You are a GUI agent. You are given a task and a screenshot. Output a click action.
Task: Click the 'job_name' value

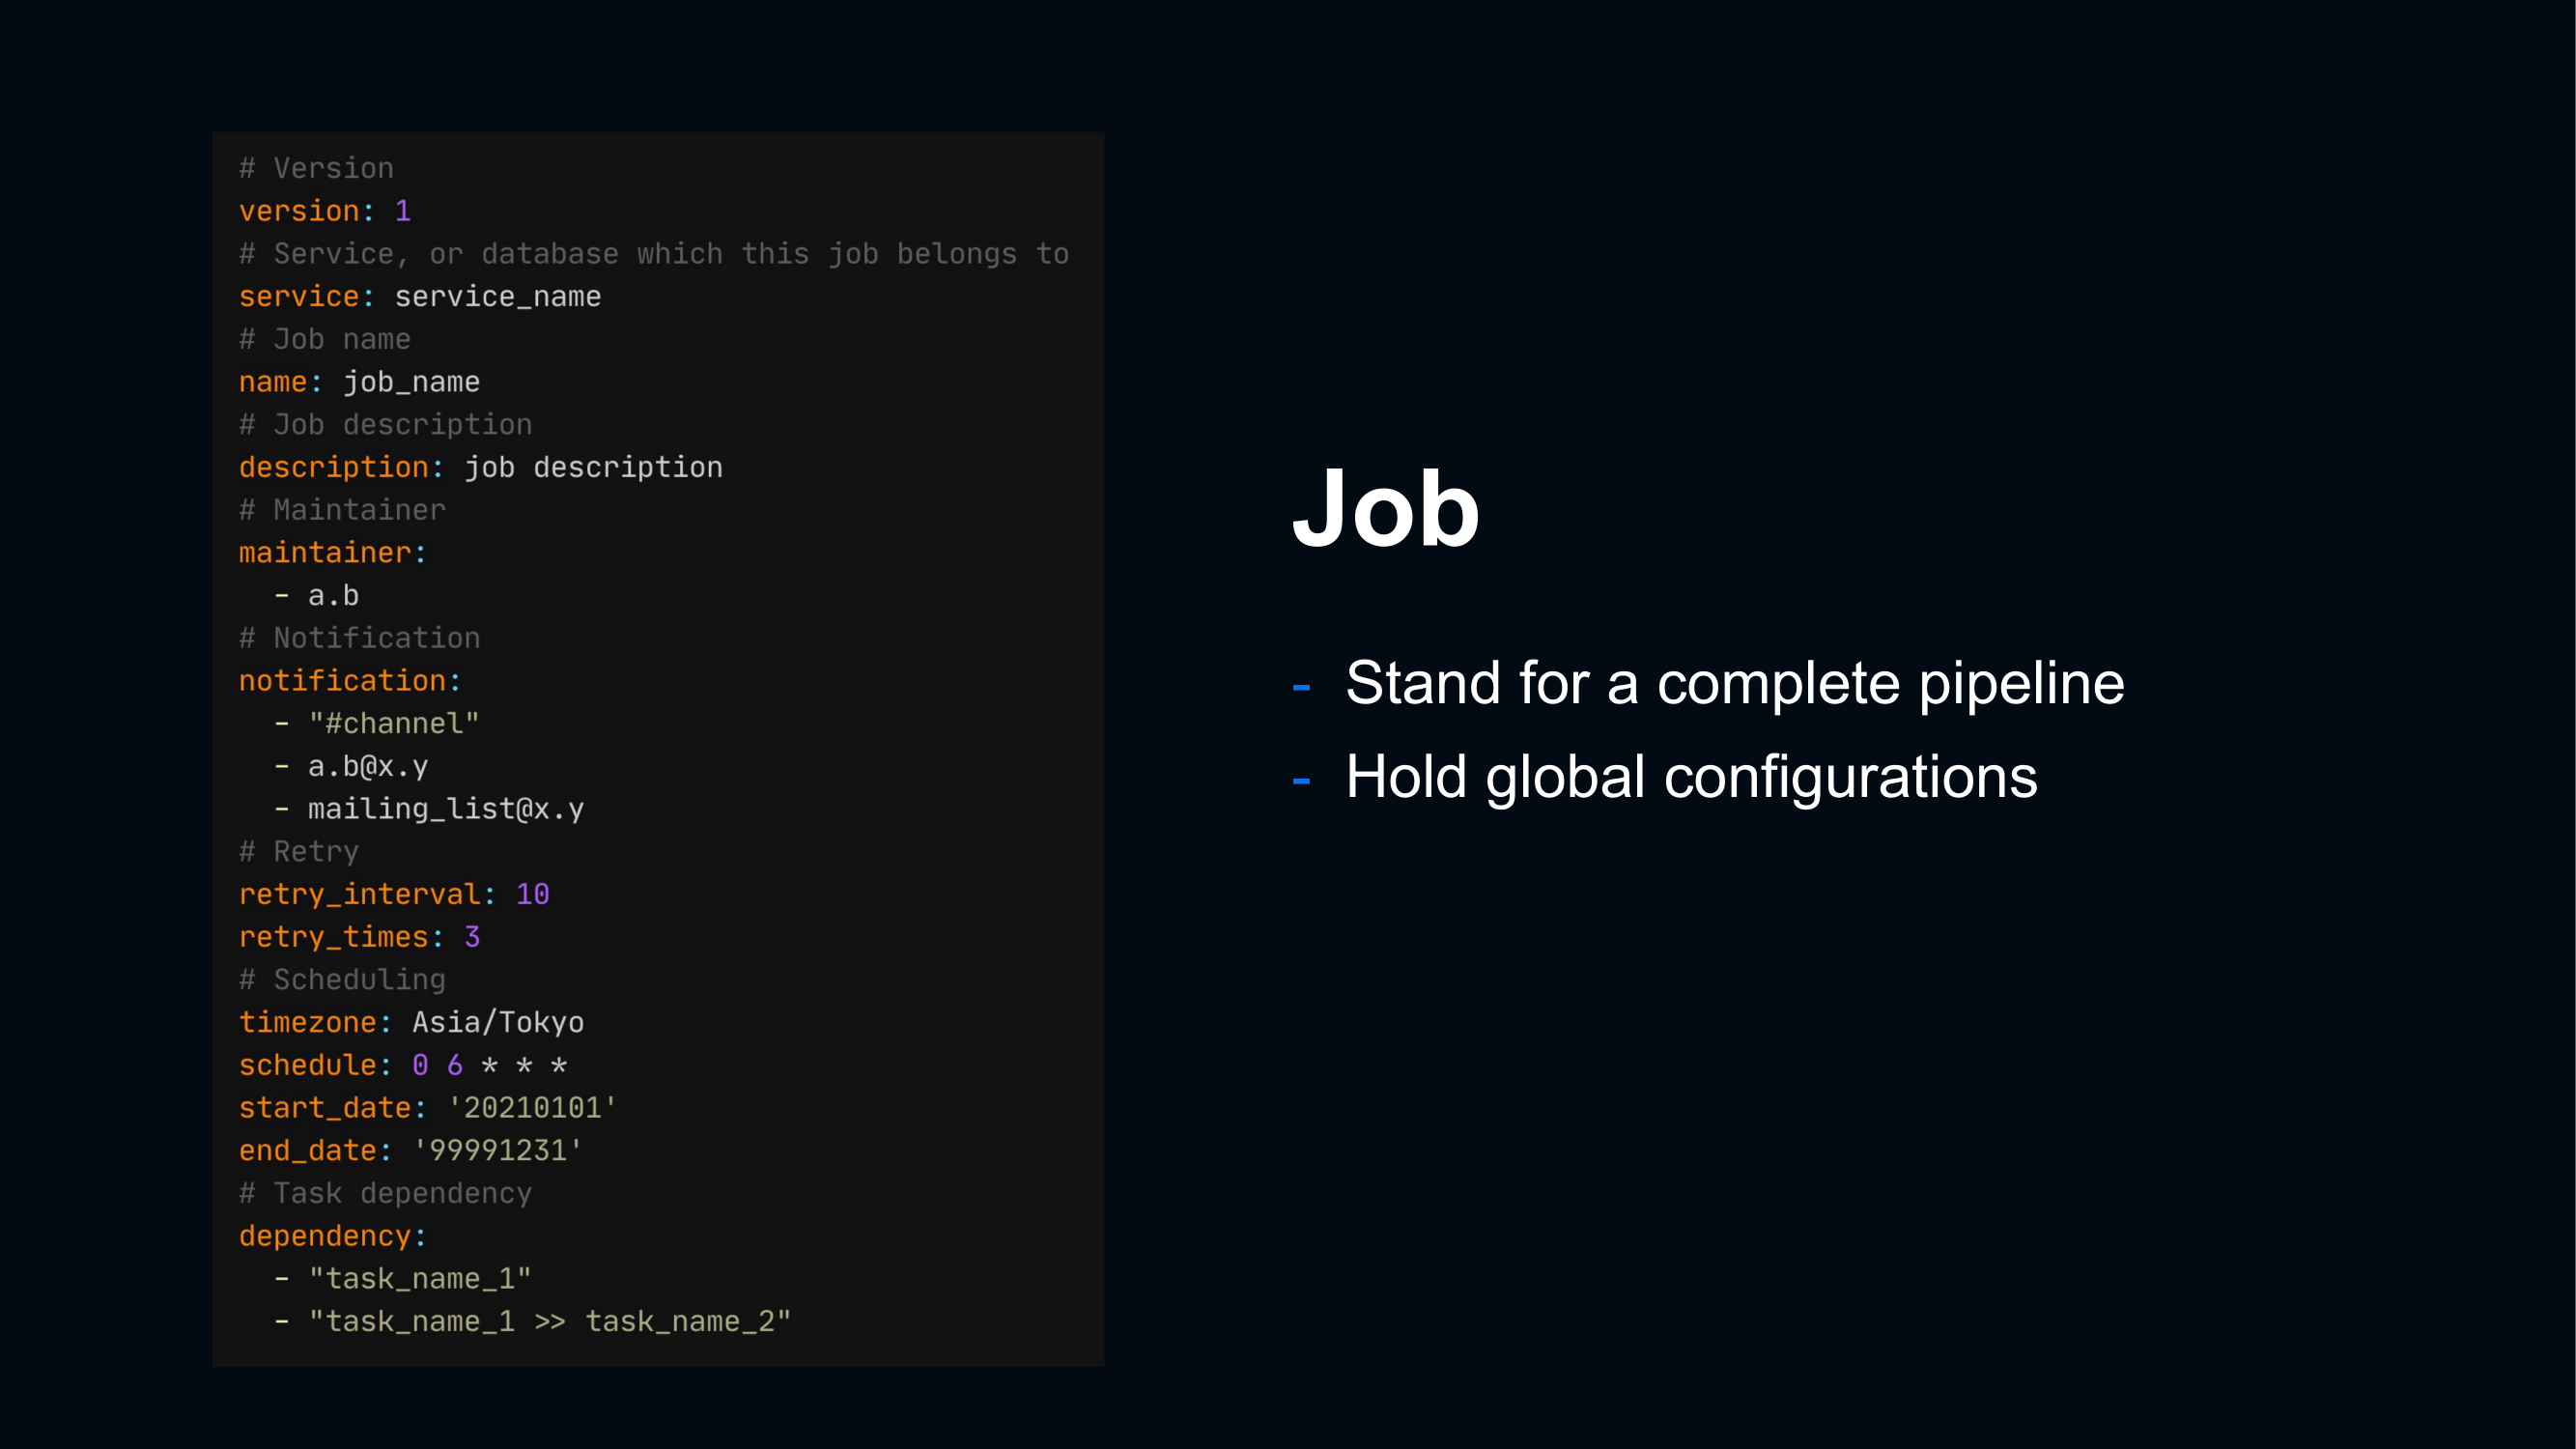pyautogui.click(x=411, y=382)
